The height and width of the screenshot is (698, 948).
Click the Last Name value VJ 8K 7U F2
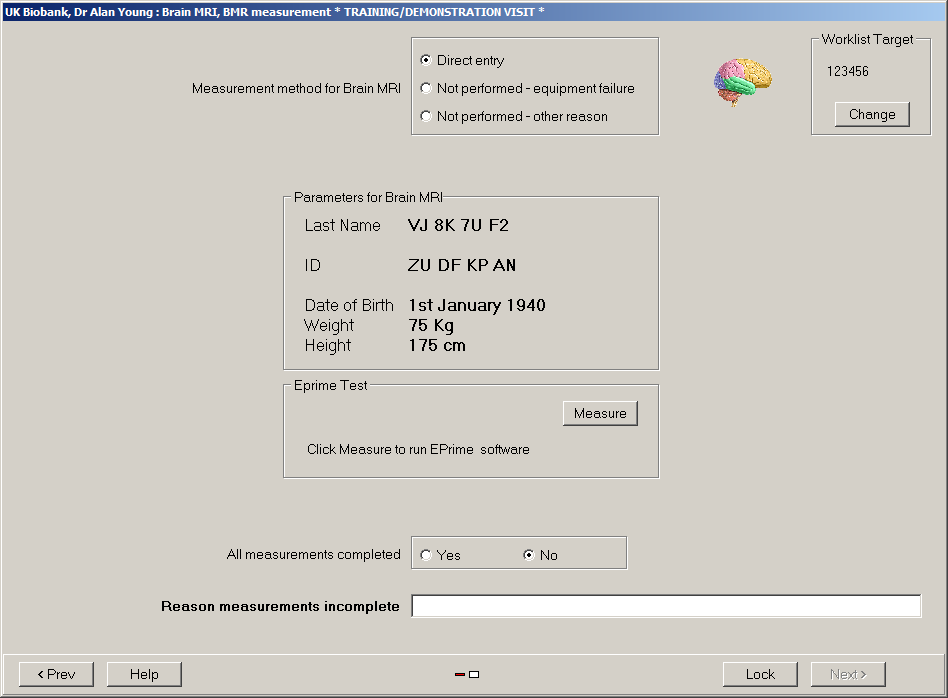[458, 226]
